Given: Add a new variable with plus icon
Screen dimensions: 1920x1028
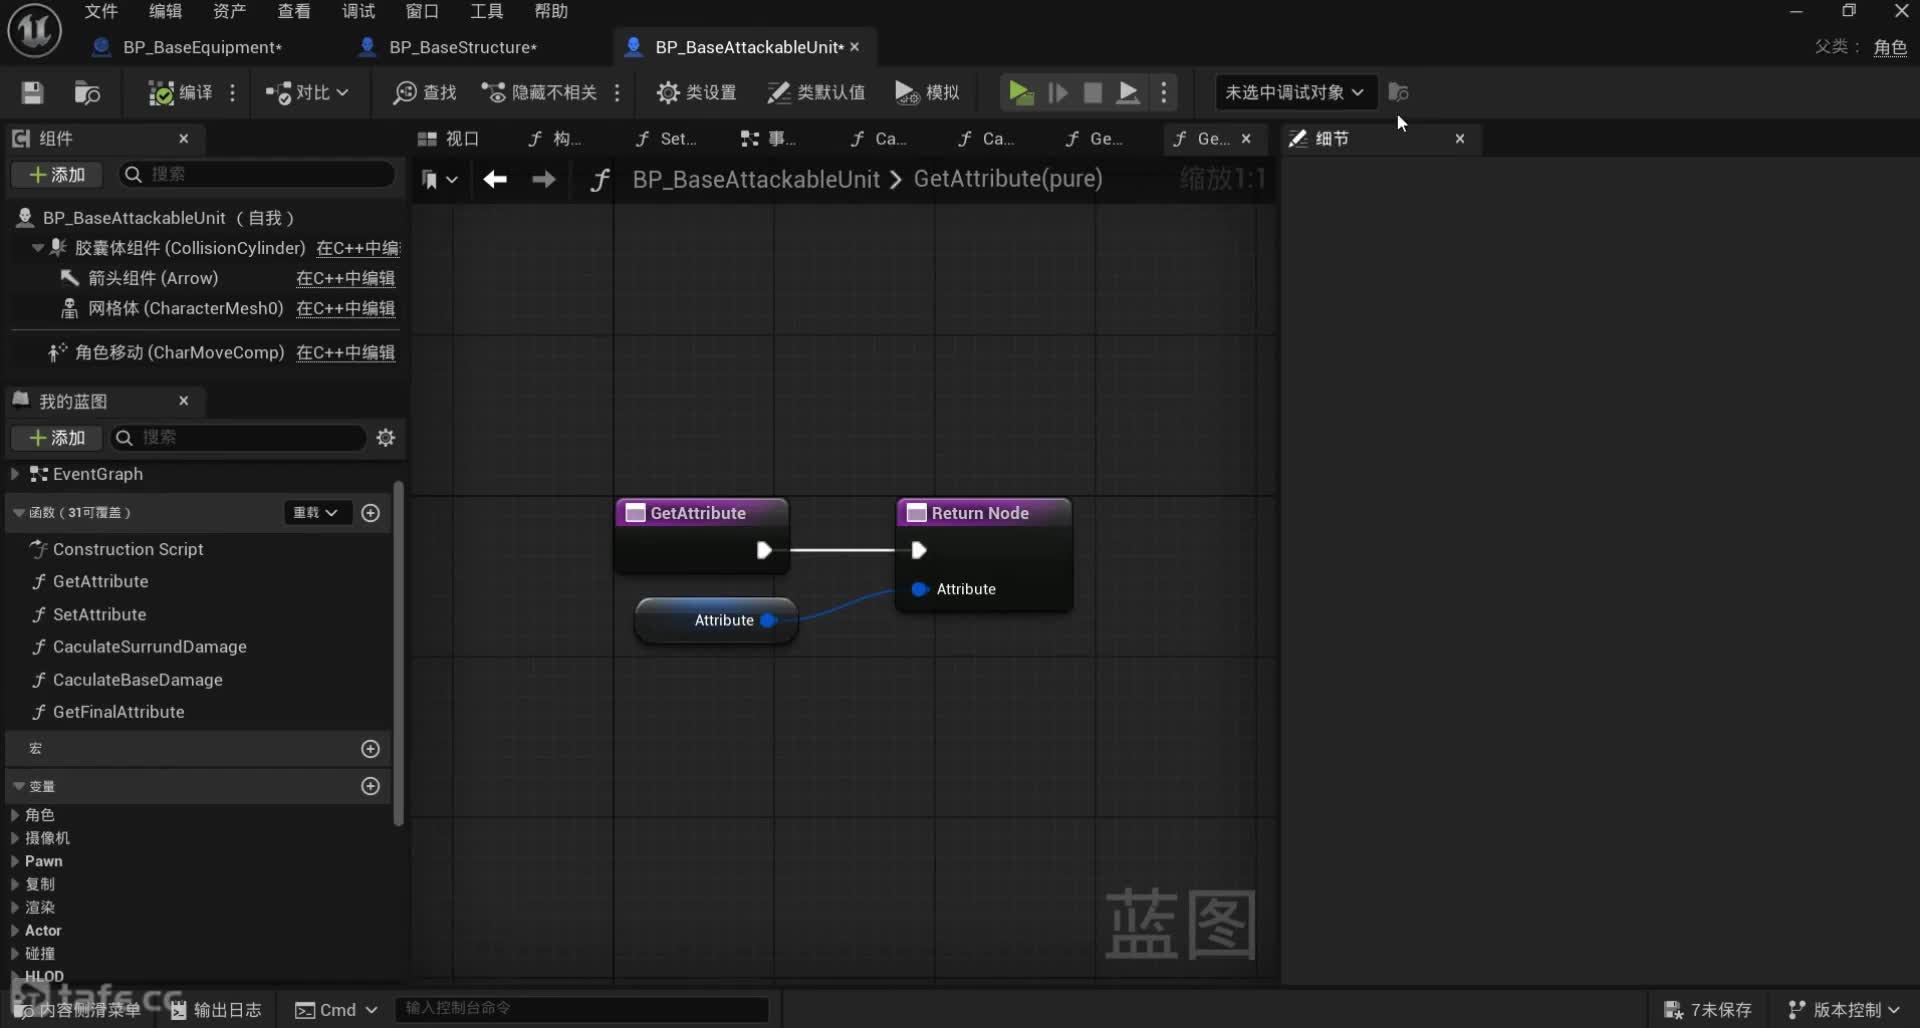Looking at the screenshot, I should click(x=370, y=787).
